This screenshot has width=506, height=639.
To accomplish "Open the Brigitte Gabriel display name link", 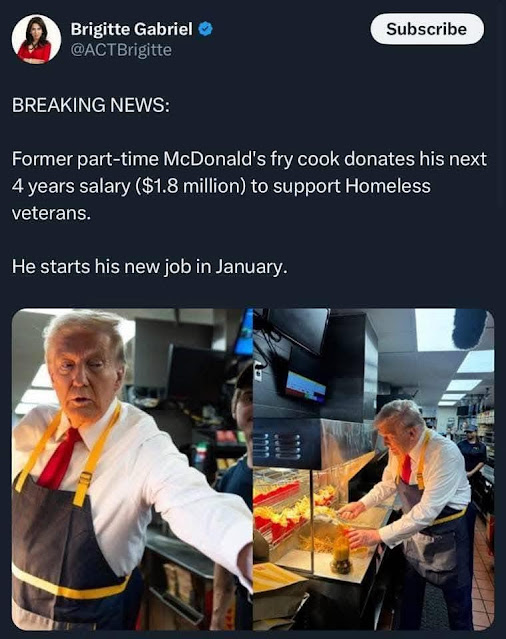I will (x=131, y=29).
